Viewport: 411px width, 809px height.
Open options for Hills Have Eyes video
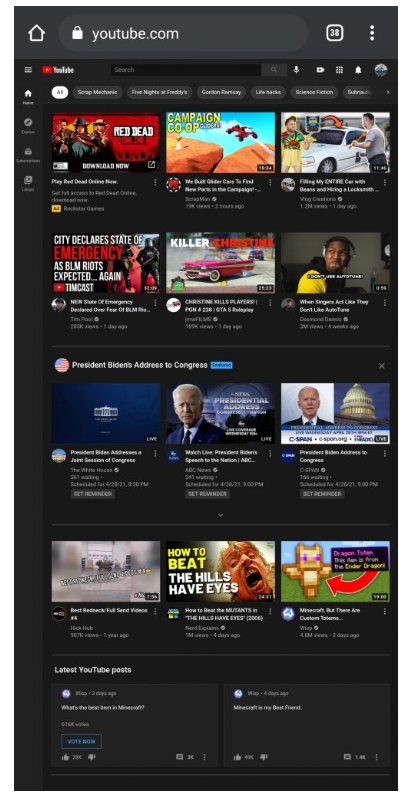(270, 611)
